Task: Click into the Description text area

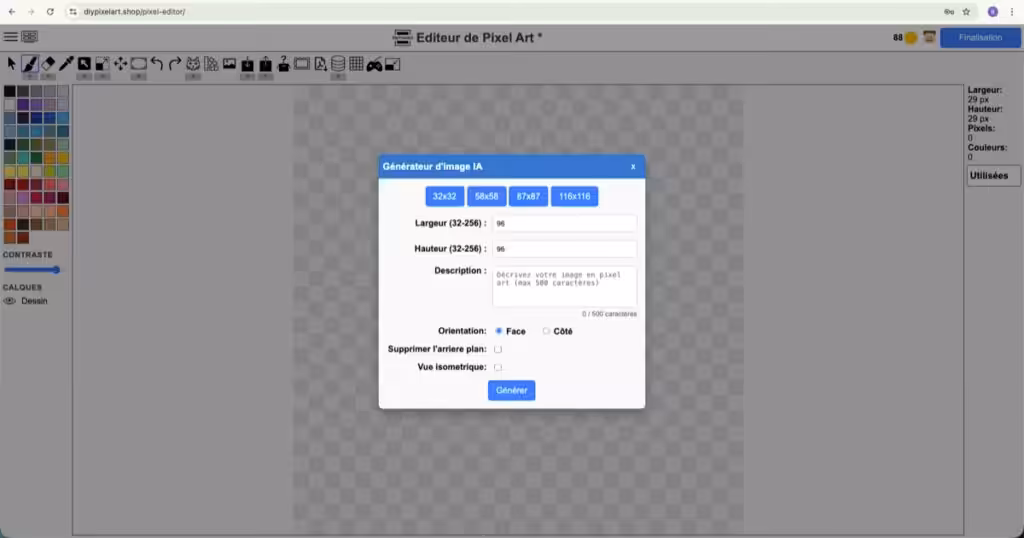Action: 564,287
